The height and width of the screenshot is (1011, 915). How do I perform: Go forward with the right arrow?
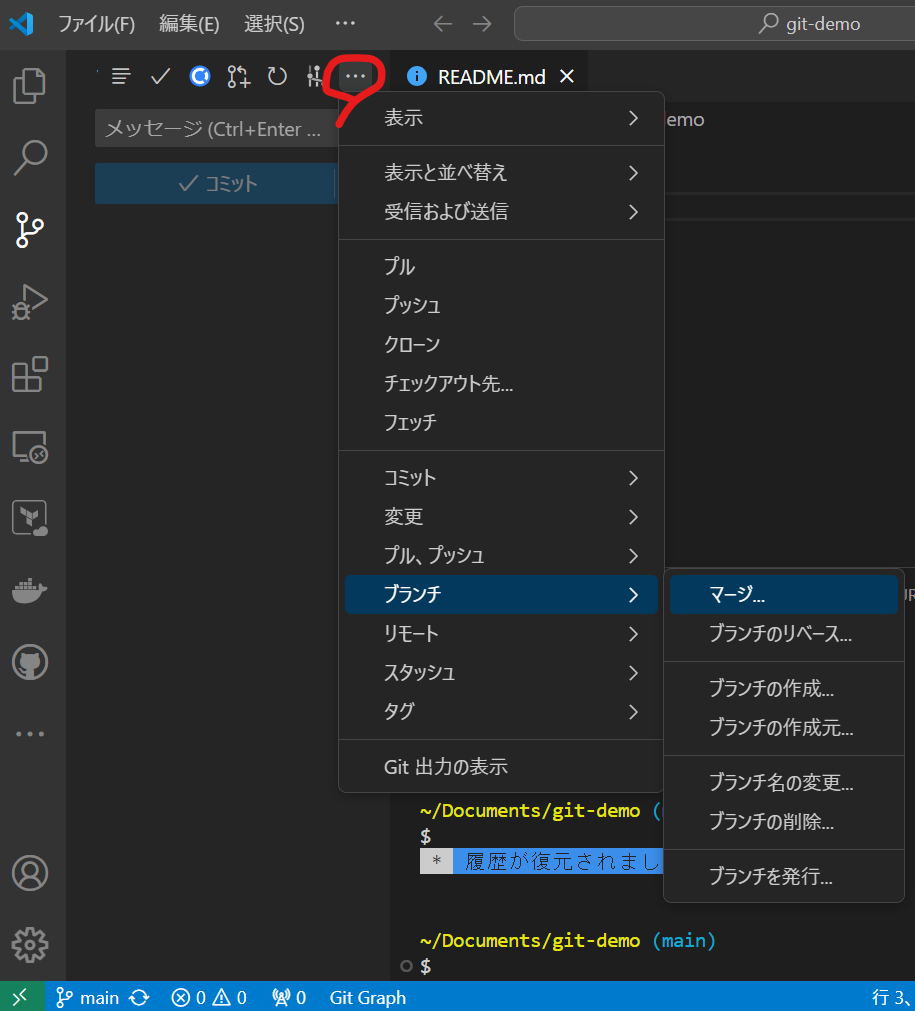coord(482,24)
